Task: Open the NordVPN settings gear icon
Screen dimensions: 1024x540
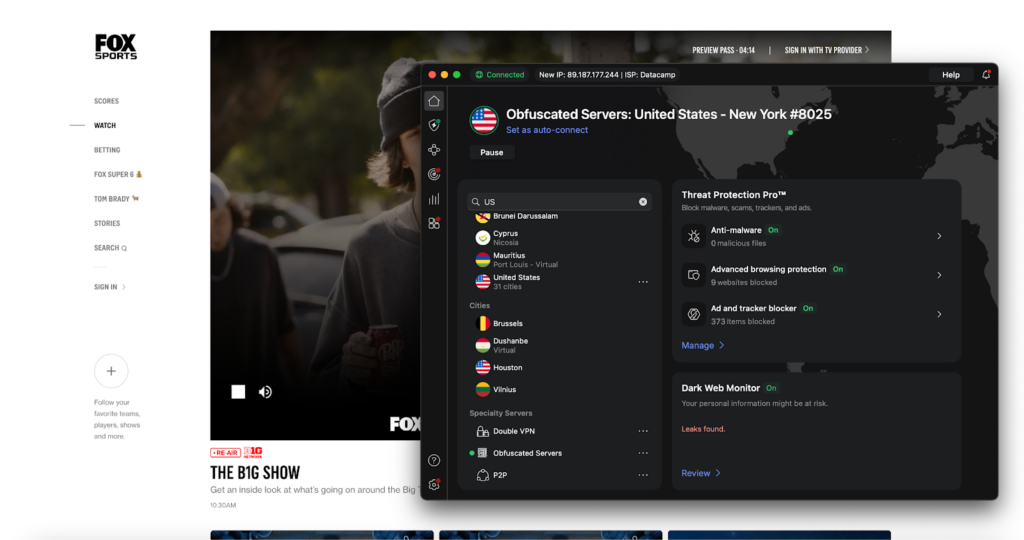Action: tap(434, 484)
